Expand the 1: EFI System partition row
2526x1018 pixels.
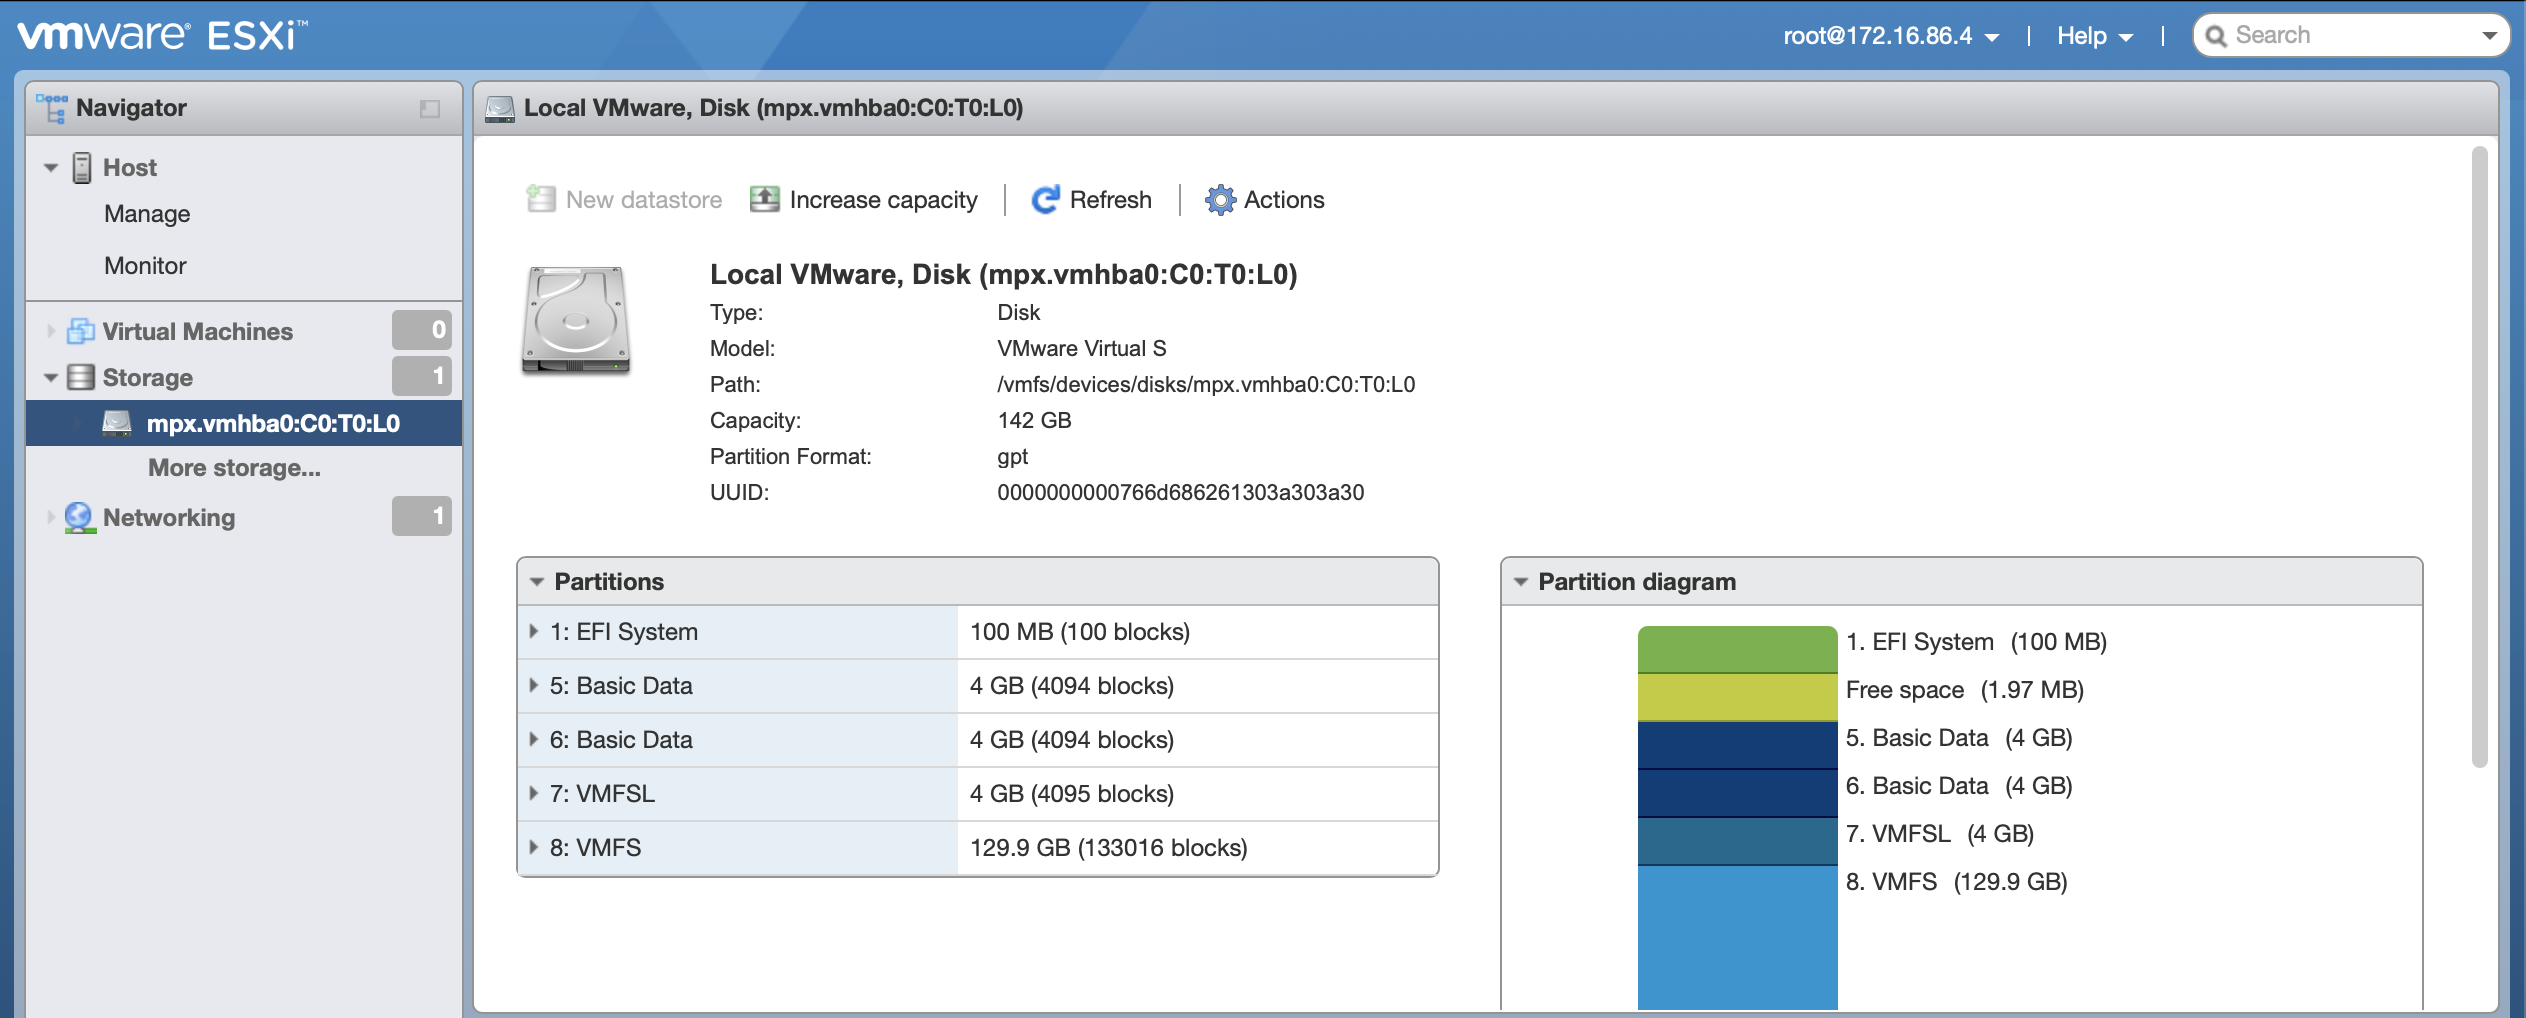[x=534, y=632]
